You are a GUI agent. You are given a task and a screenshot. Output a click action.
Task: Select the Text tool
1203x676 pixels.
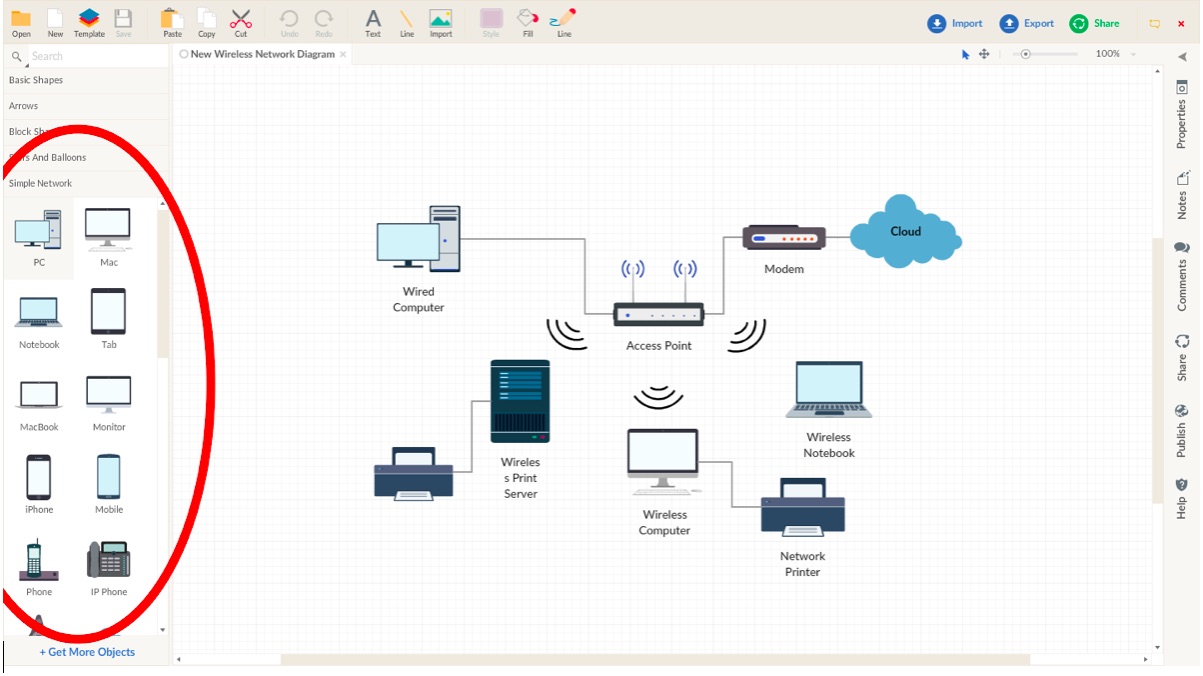(372, 20)
